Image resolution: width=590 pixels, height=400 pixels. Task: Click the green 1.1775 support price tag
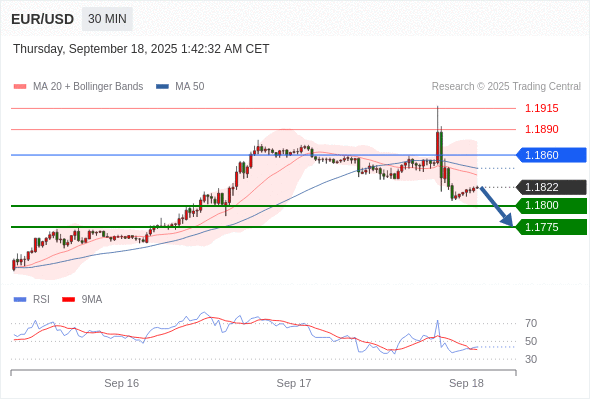click(x=552, y=227)
